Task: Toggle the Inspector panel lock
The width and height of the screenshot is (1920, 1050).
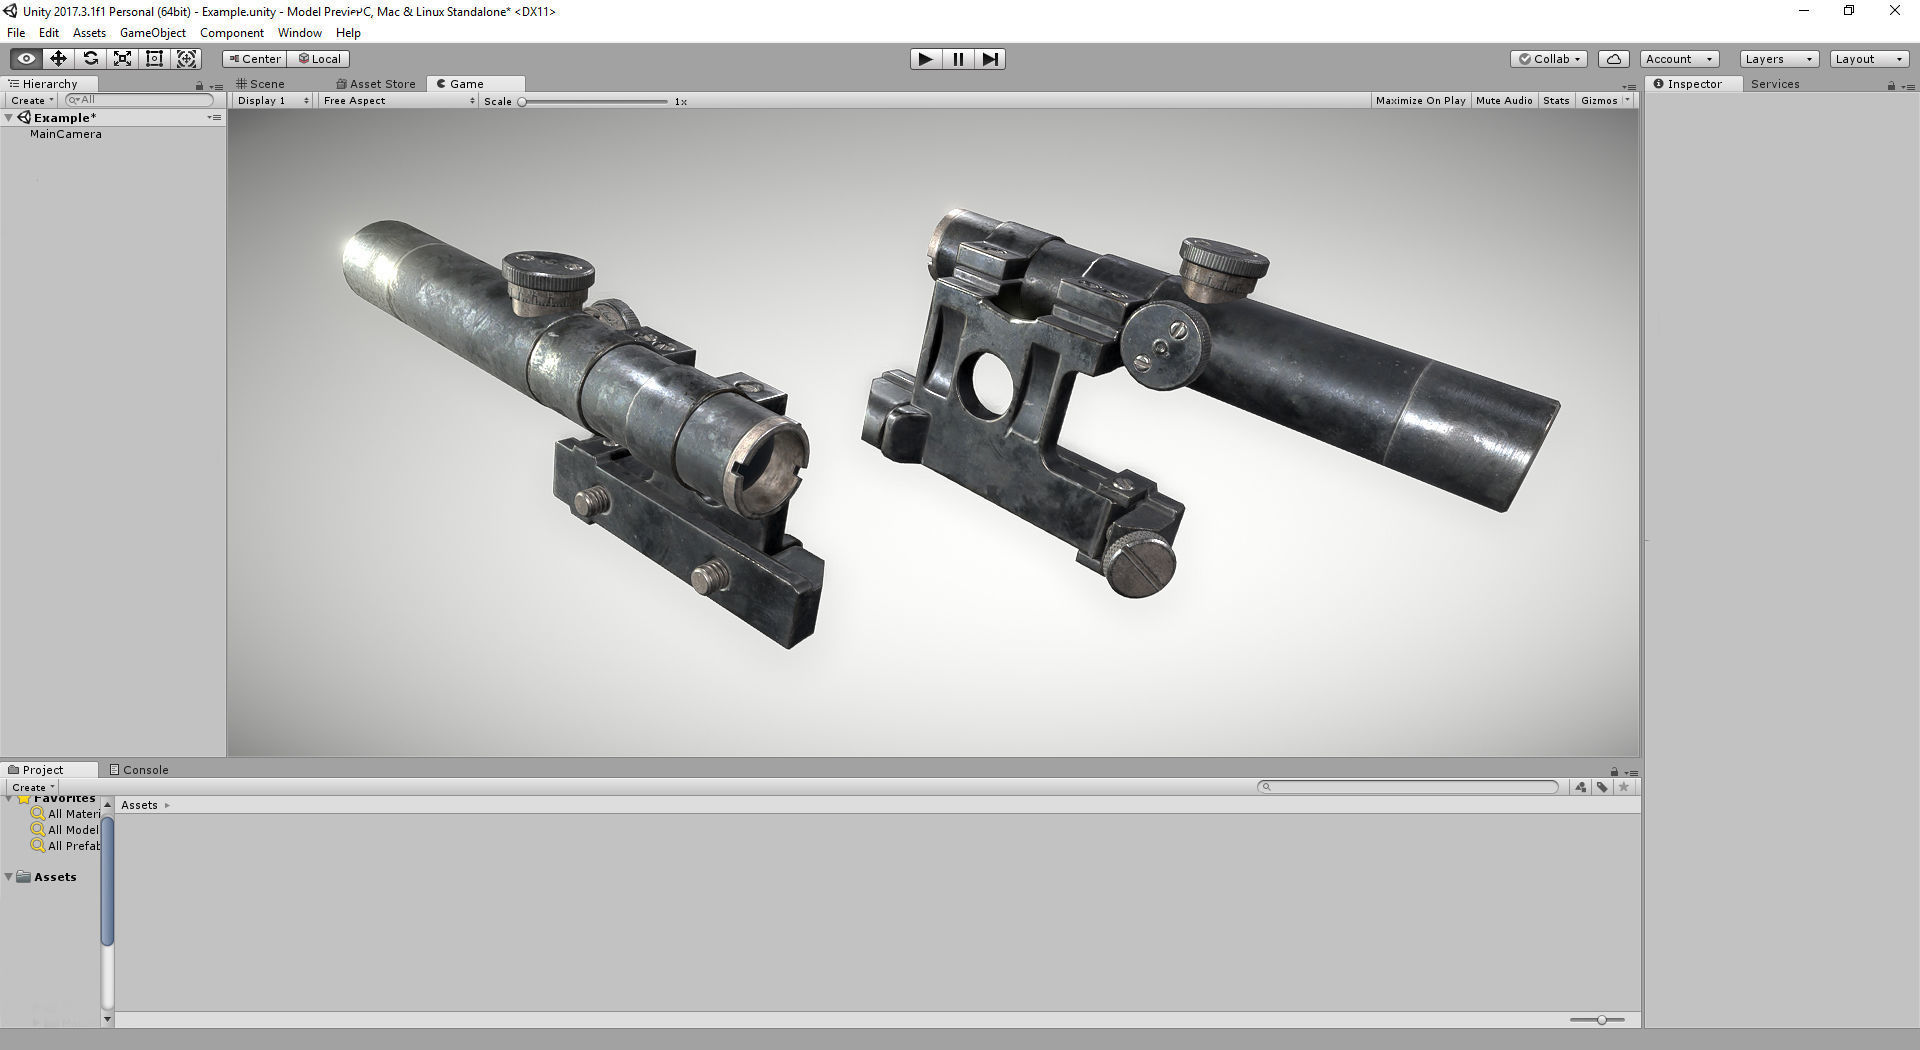Action: pyautogui.click(x=1891, y=86)
